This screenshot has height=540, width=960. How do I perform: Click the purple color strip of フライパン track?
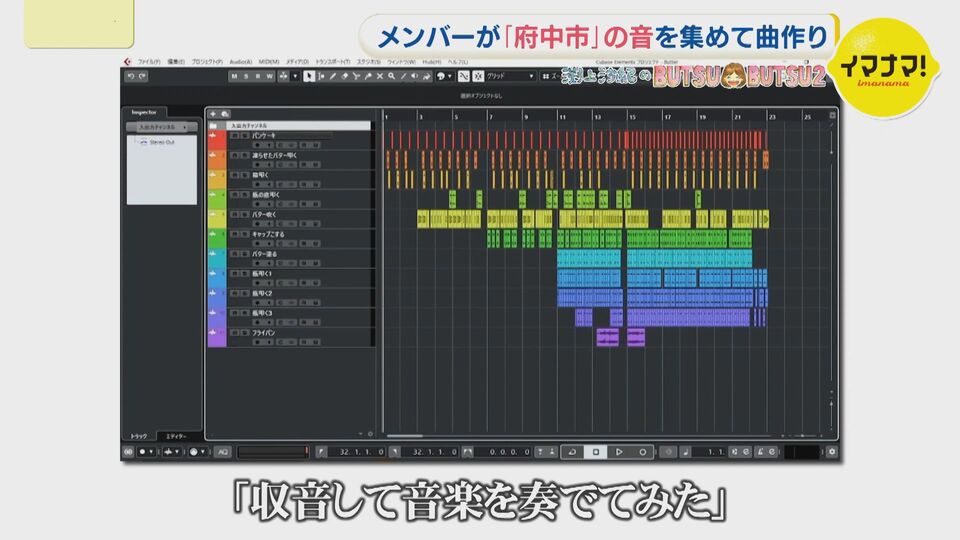[217, 337]
